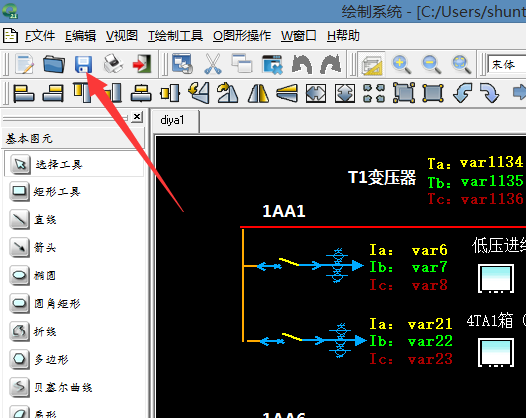The image size is (526, 418).
Task: Select the 选择工具 pointer tool
Action: pos(74,164)
